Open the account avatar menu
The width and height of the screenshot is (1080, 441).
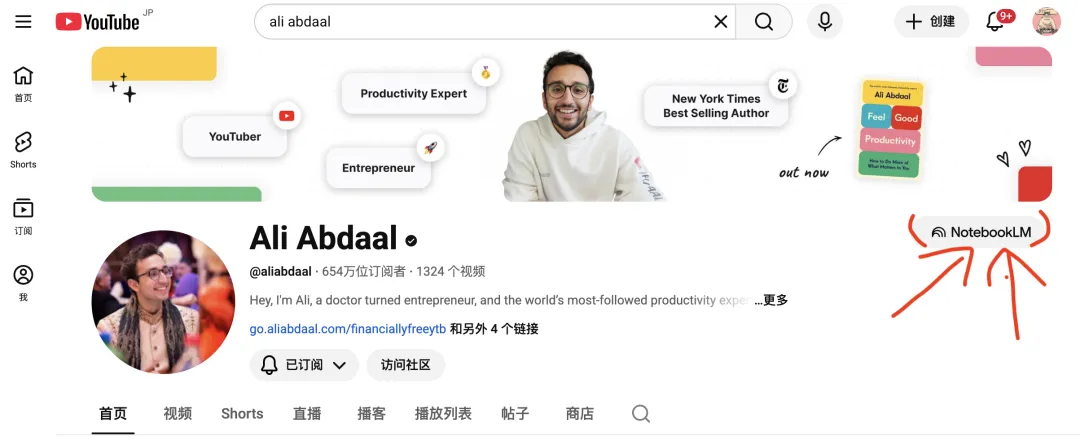pyautogui.click(x=1046, y=21)
